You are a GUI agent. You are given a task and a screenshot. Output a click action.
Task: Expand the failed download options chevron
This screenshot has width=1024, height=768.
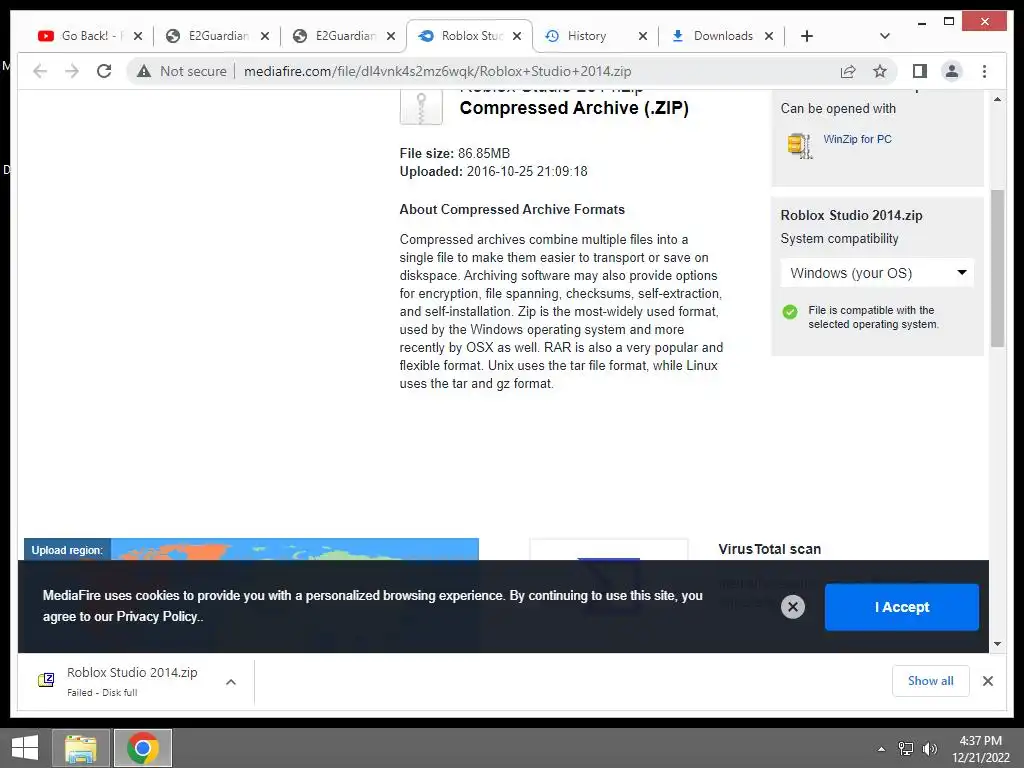[x=231, y=682]
